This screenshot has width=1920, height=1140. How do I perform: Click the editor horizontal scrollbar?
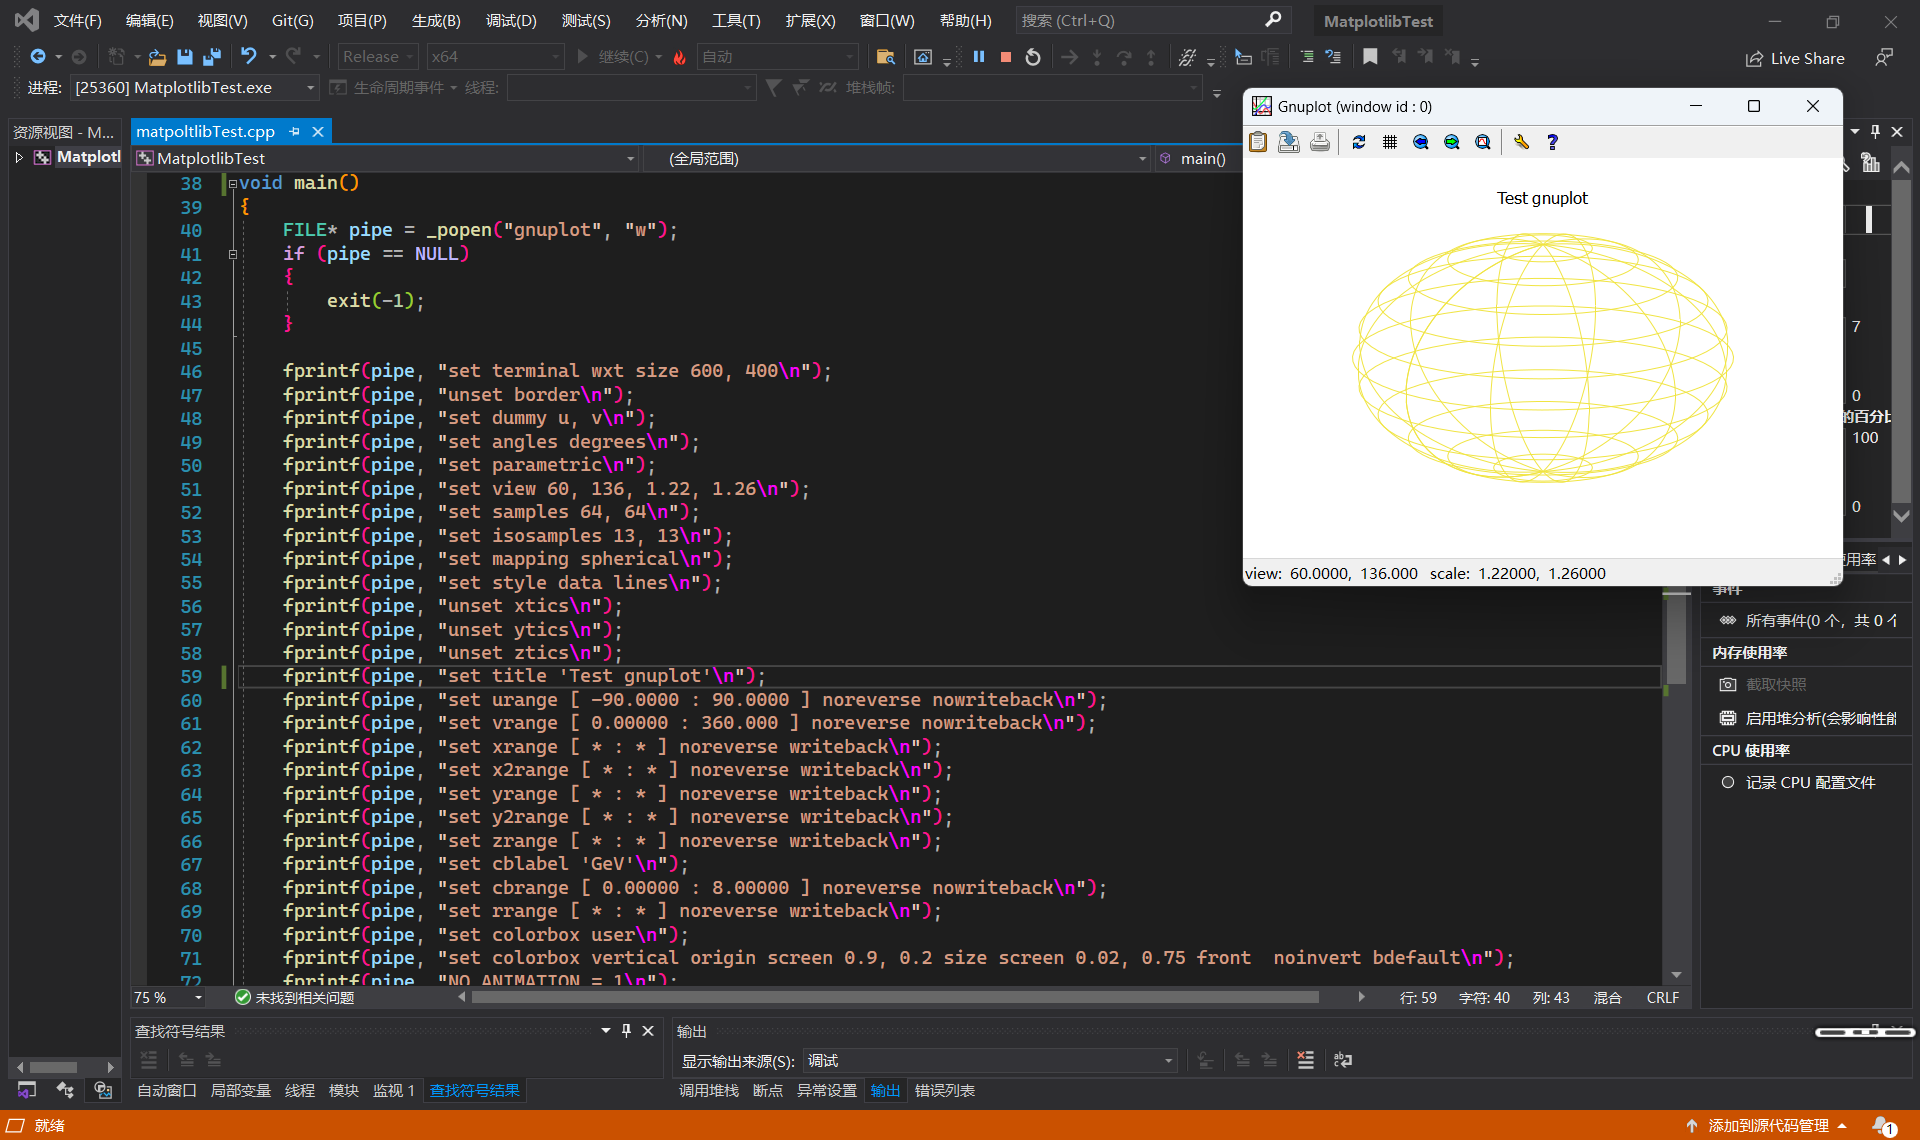click(895, 997)
